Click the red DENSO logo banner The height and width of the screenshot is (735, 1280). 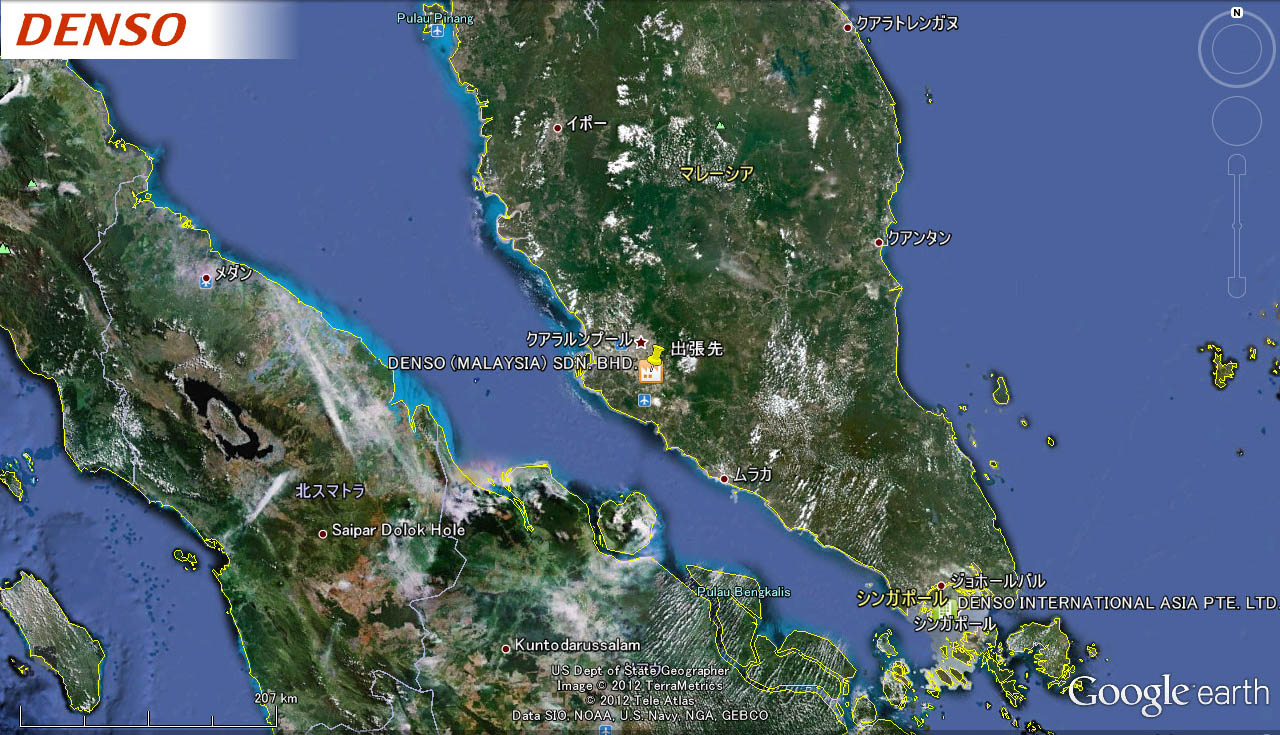coord(102,30)
